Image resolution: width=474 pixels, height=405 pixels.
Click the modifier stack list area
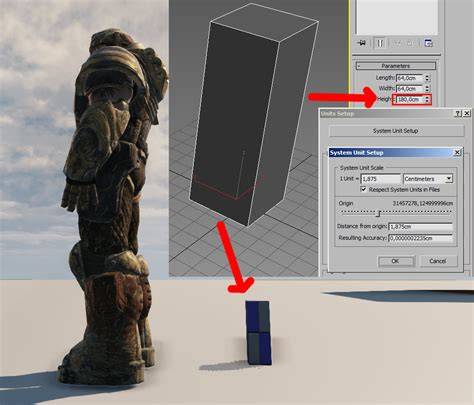(397, 17)
